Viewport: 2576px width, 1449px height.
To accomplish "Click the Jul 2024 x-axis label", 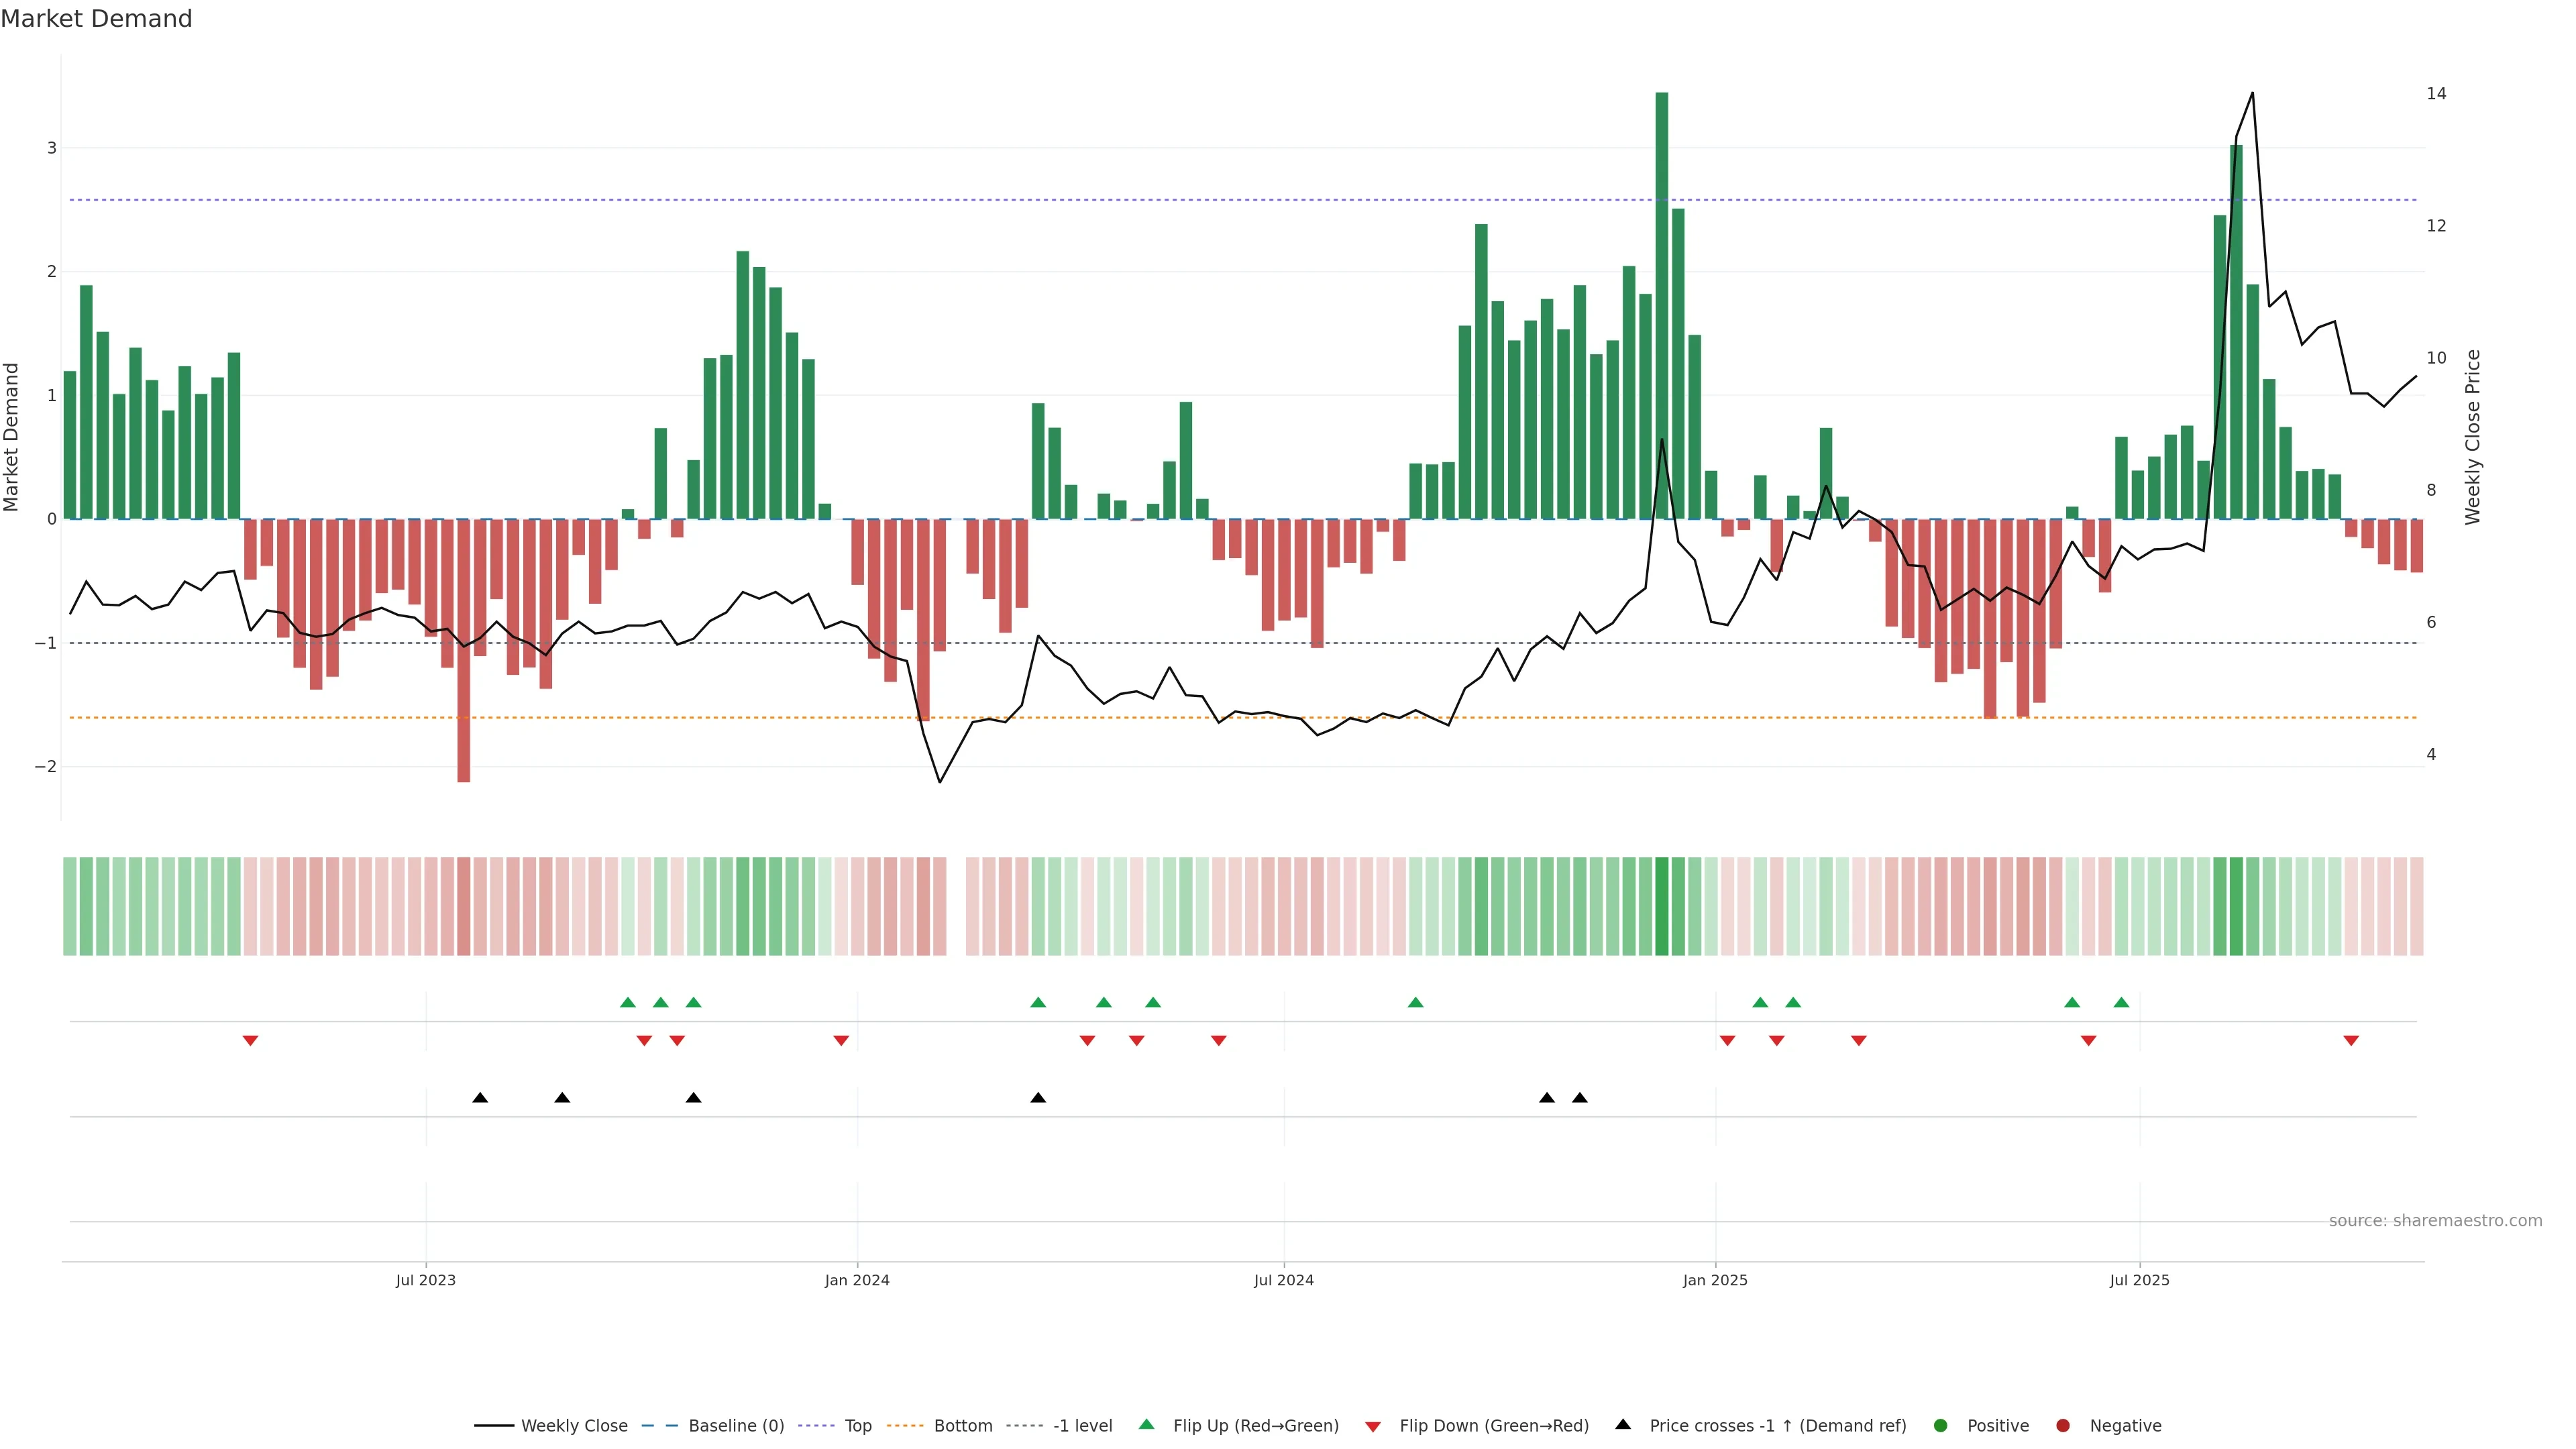I will click(1284, 1281).
